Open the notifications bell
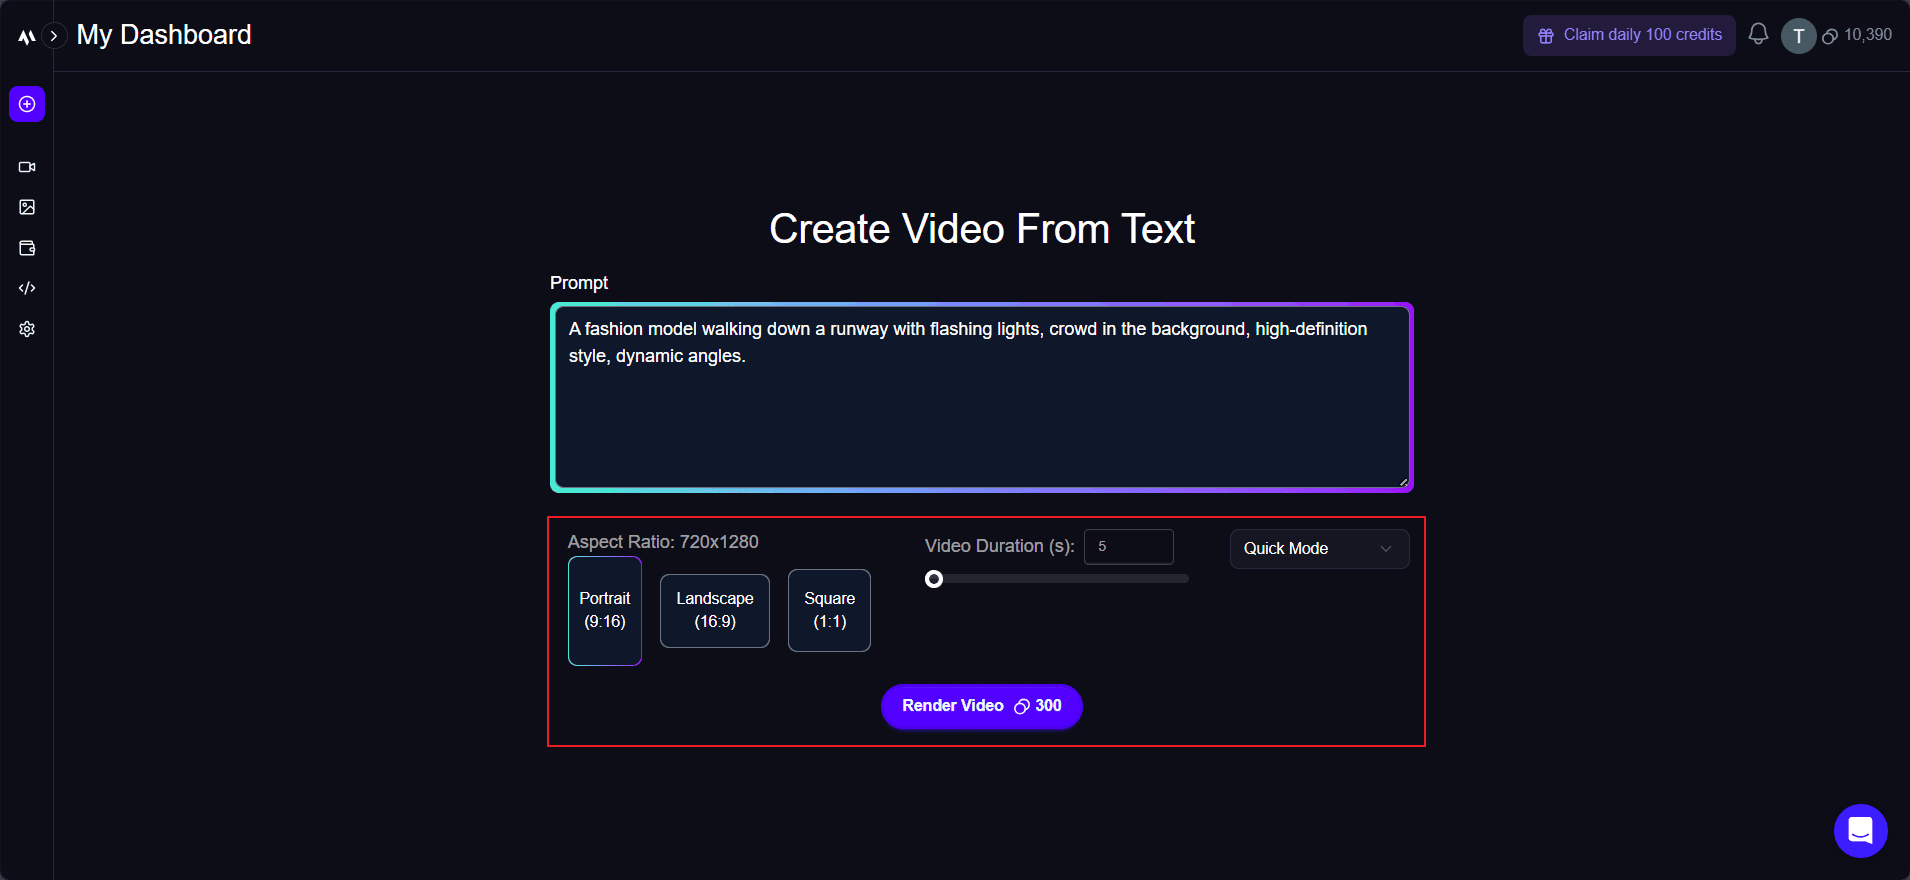The image size is (1910, 880). point(1758,35)
